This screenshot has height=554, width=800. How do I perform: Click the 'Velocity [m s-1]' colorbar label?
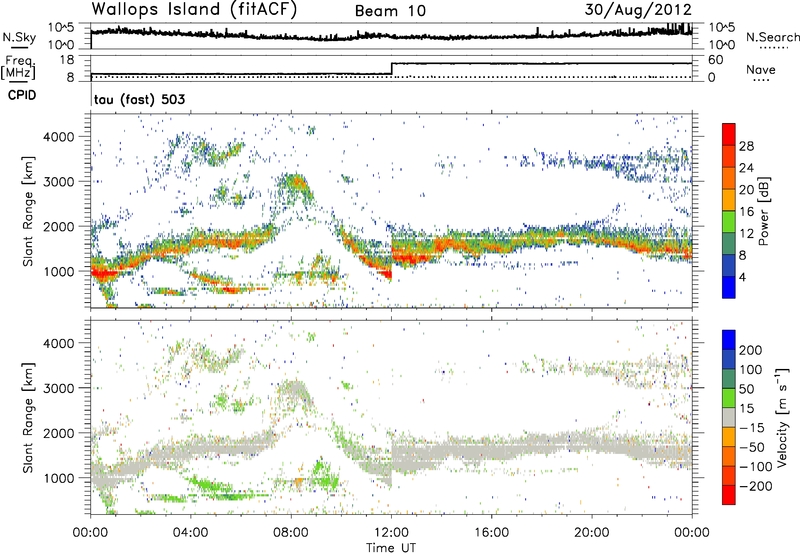(x=783, y=417)
